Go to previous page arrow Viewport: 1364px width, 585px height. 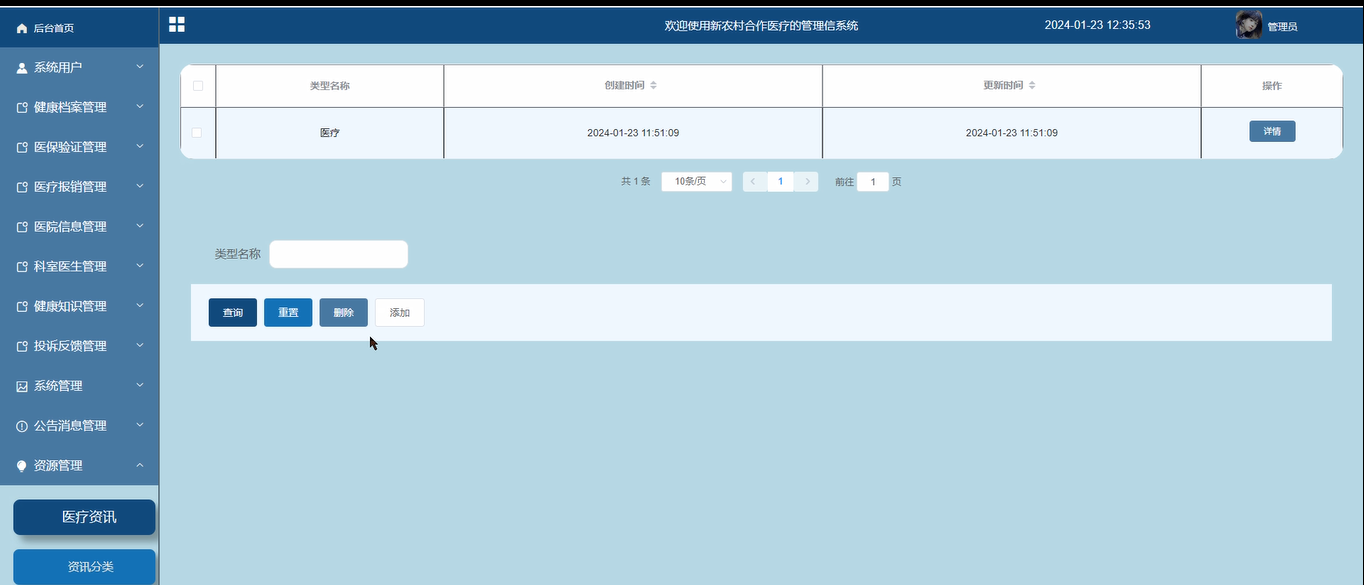pos(754,182)
